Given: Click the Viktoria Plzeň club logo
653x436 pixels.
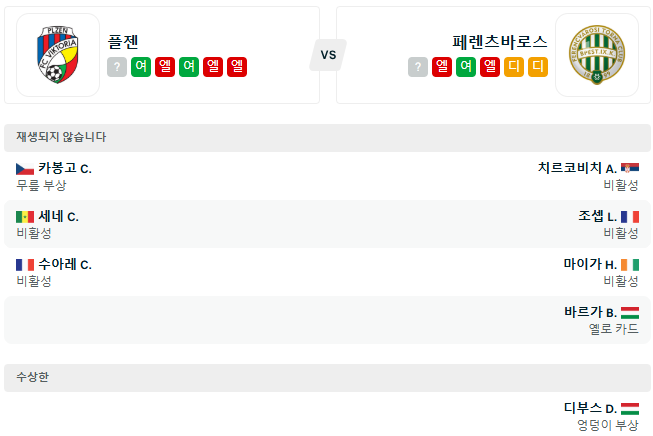Looking at the screenshot, I should tap(58, 55).
